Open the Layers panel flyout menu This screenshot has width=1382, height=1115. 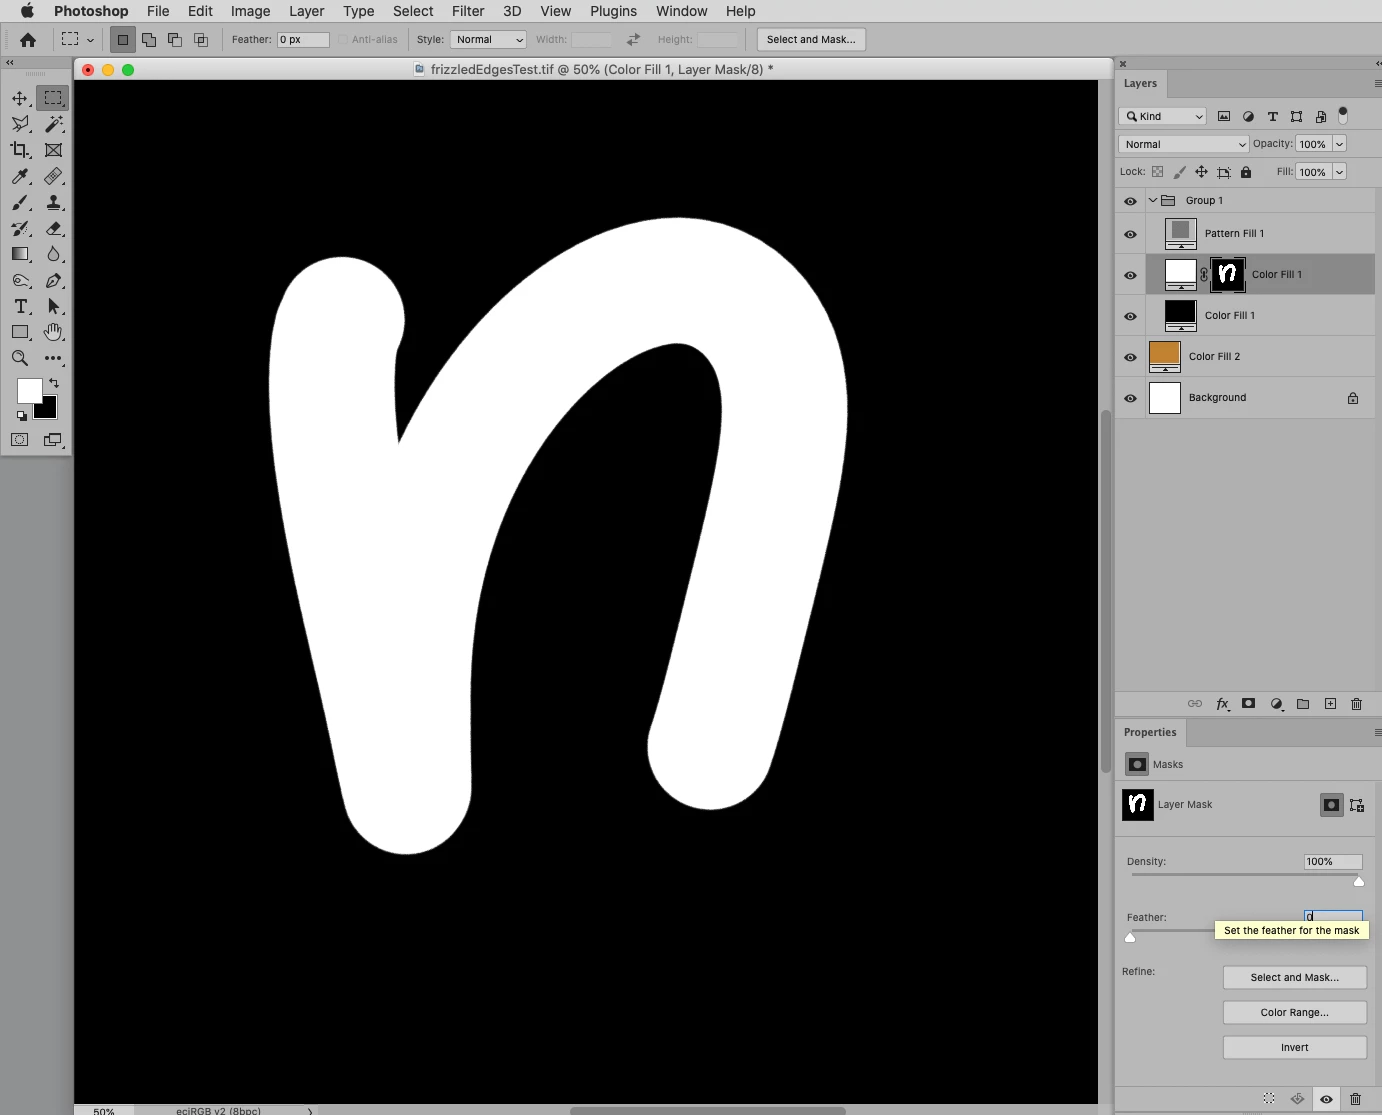coord(1377,84)
